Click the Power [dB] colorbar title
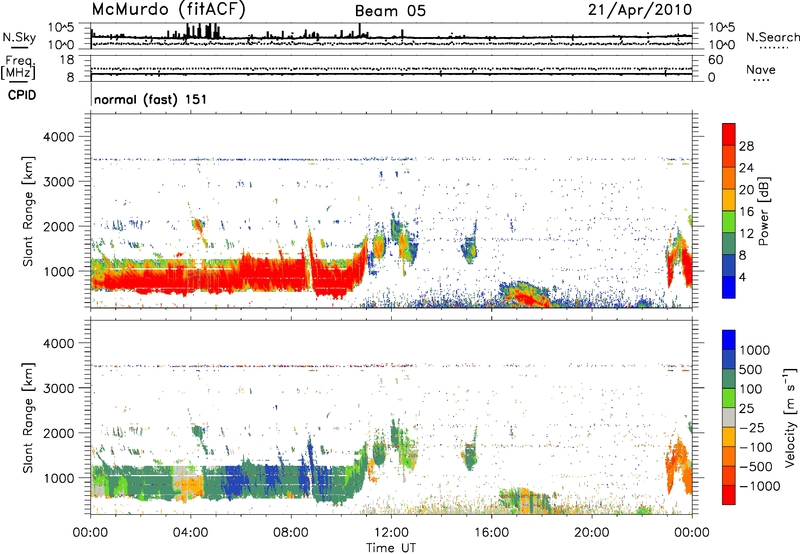Image resolution: width=800 pixels, height=554 pixels. [764, 211]
